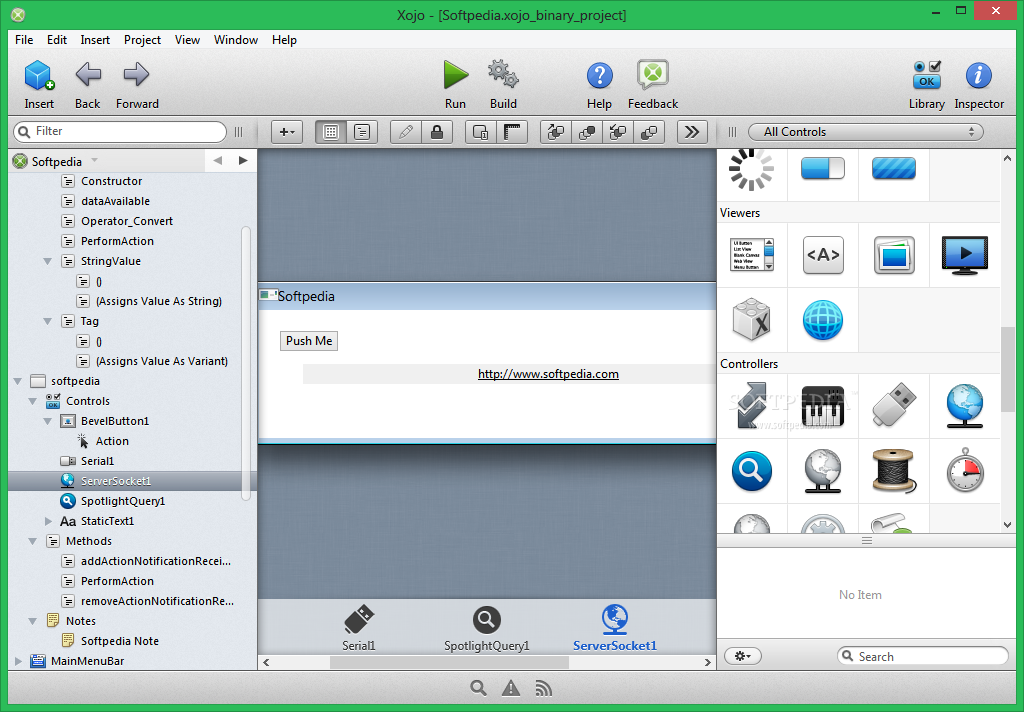Collapse the Tag tree node

pyautogui.click(x=48, y=321)
